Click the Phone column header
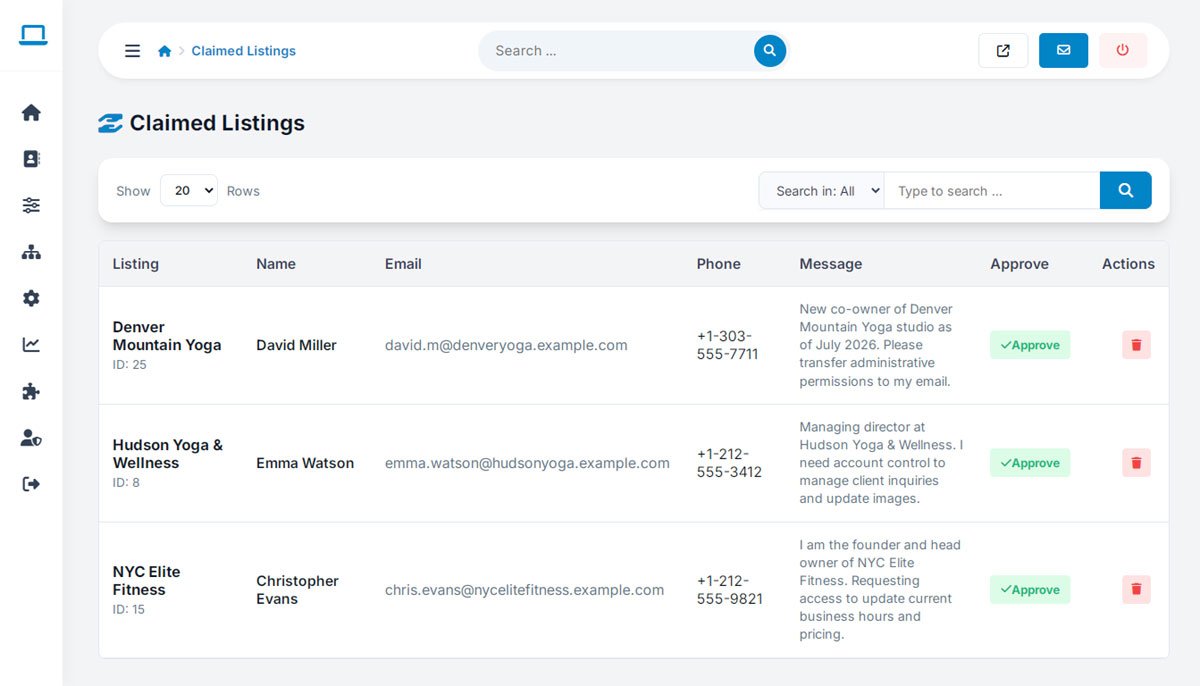The image size is (1200, 686). tap(719, 264)
